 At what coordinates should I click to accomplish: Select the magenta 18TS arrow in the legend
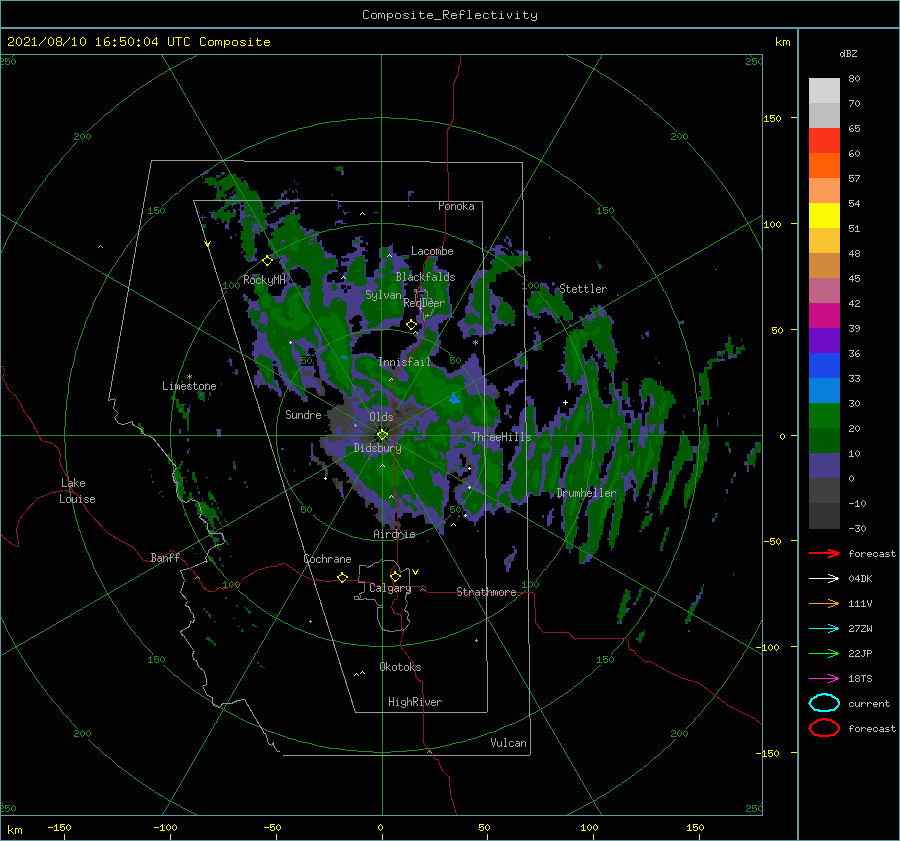coord(824,679)
